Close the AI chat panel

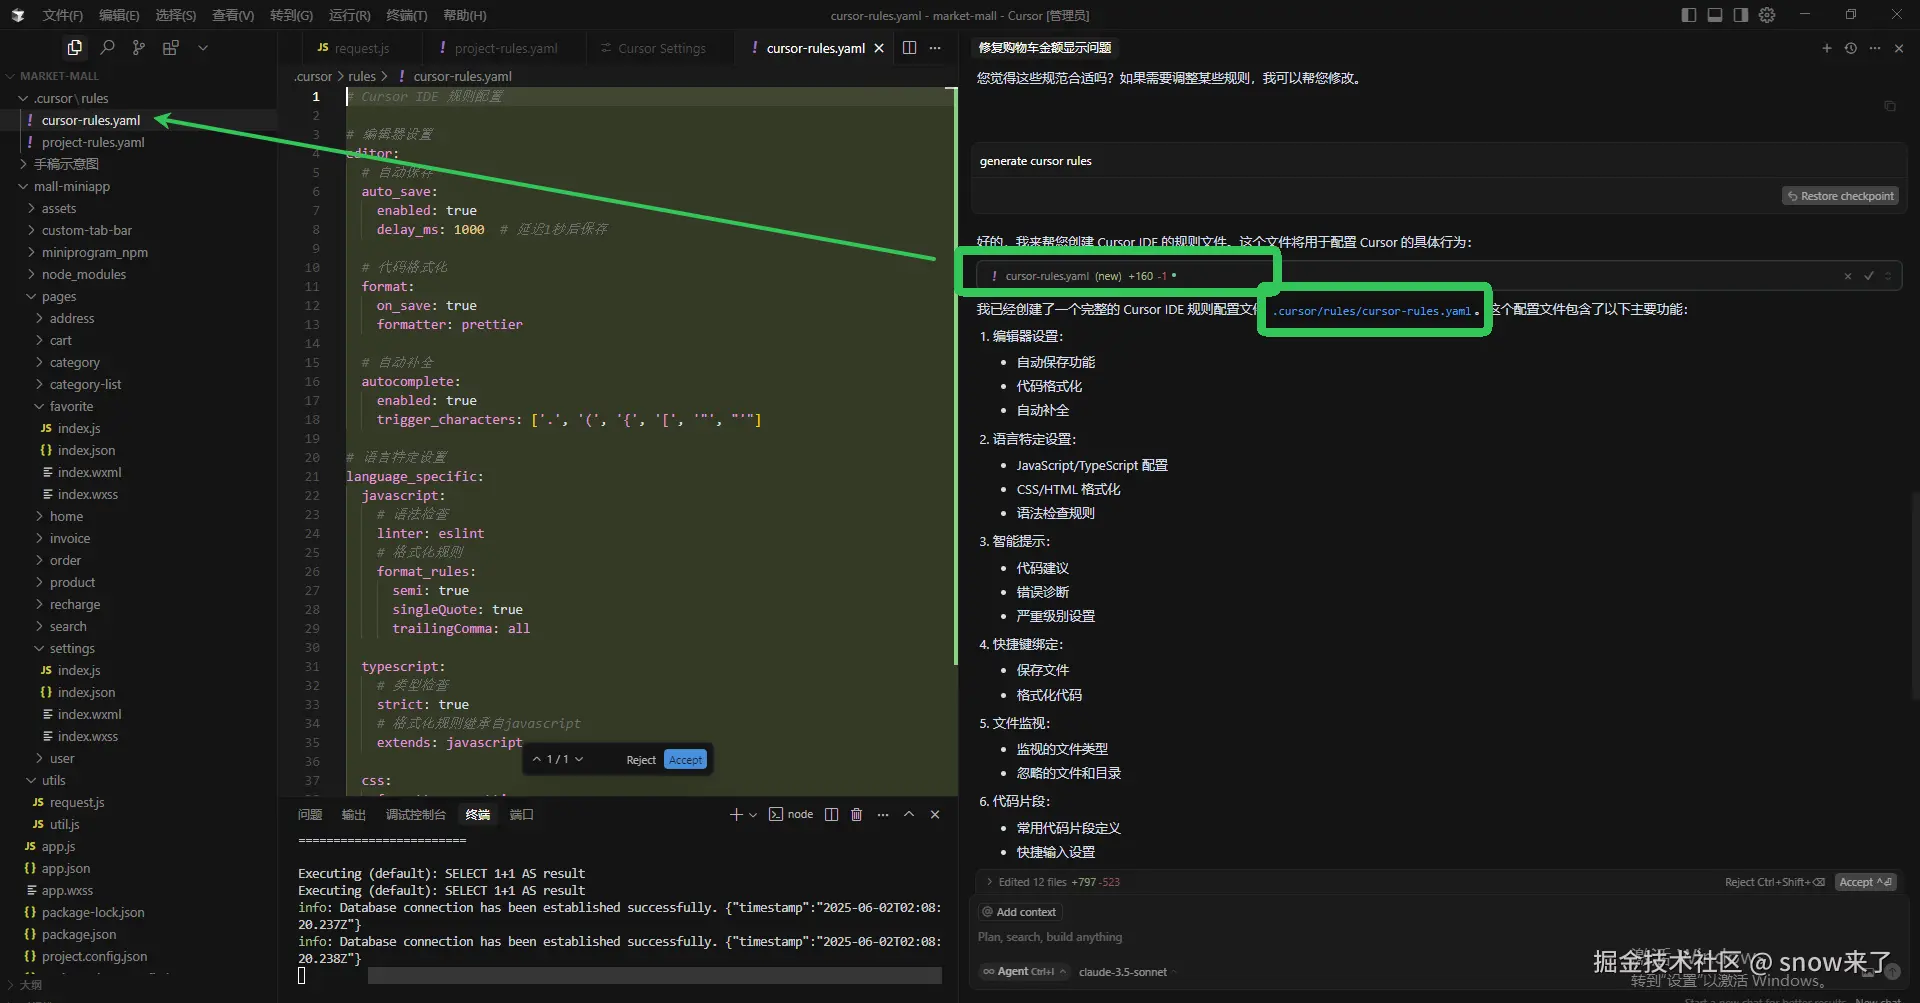pyautogui.click(x=1899, y=48)
